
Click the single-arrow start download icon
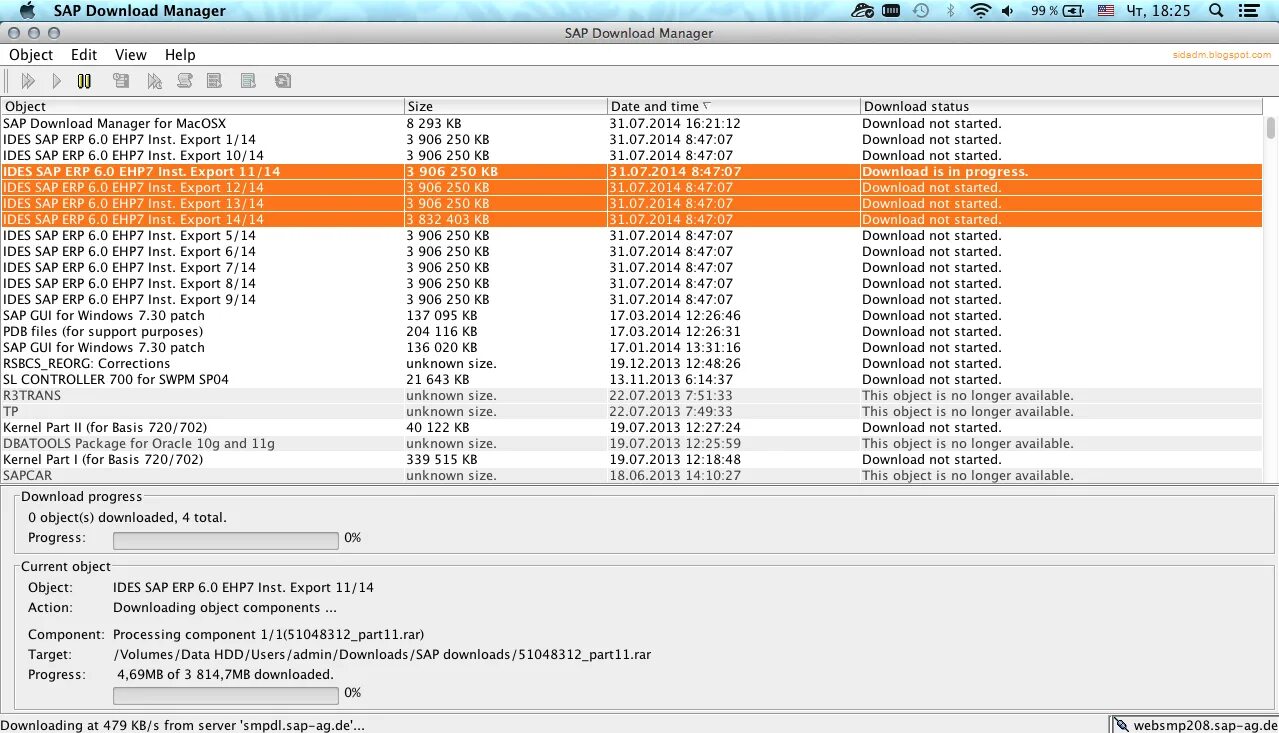tap(56, 81)
